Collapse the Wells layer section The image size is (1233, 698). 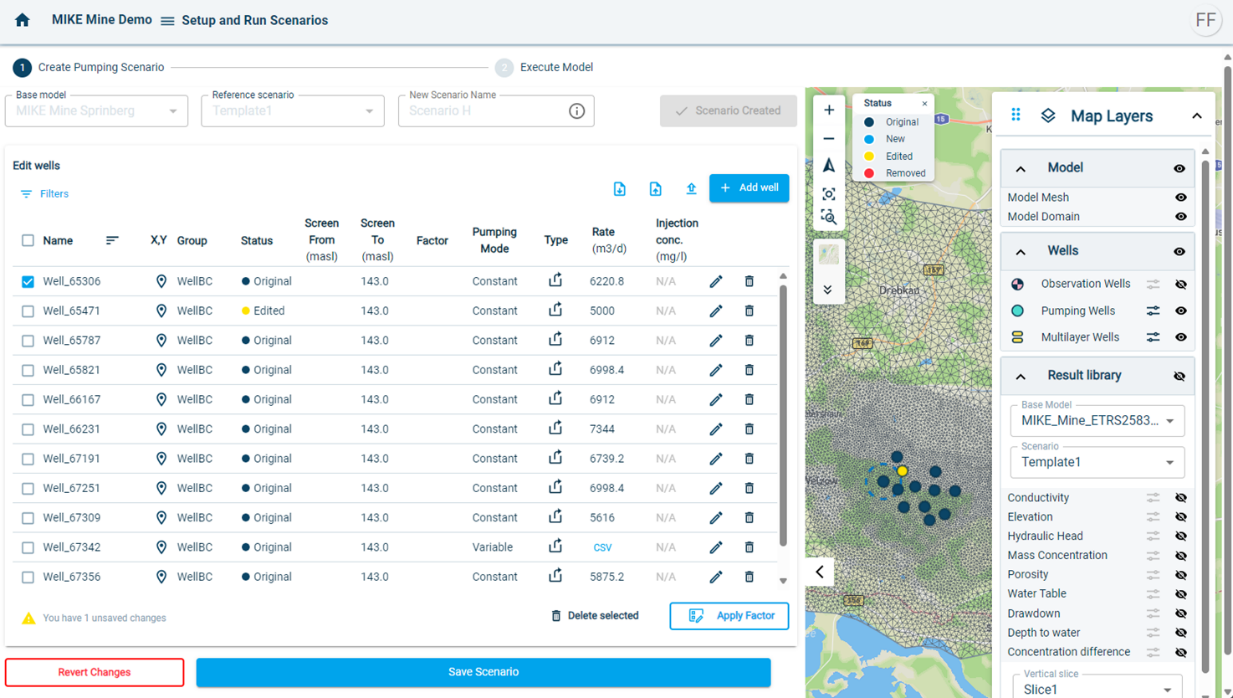coord(1021,252)
